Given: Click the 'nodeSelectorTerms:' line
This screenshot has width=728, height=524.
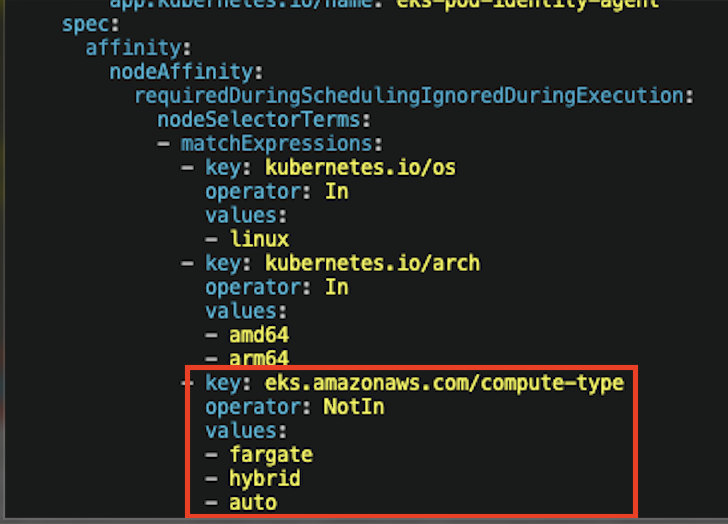Looking at the screenshot, I should click(x=264, y=120).
